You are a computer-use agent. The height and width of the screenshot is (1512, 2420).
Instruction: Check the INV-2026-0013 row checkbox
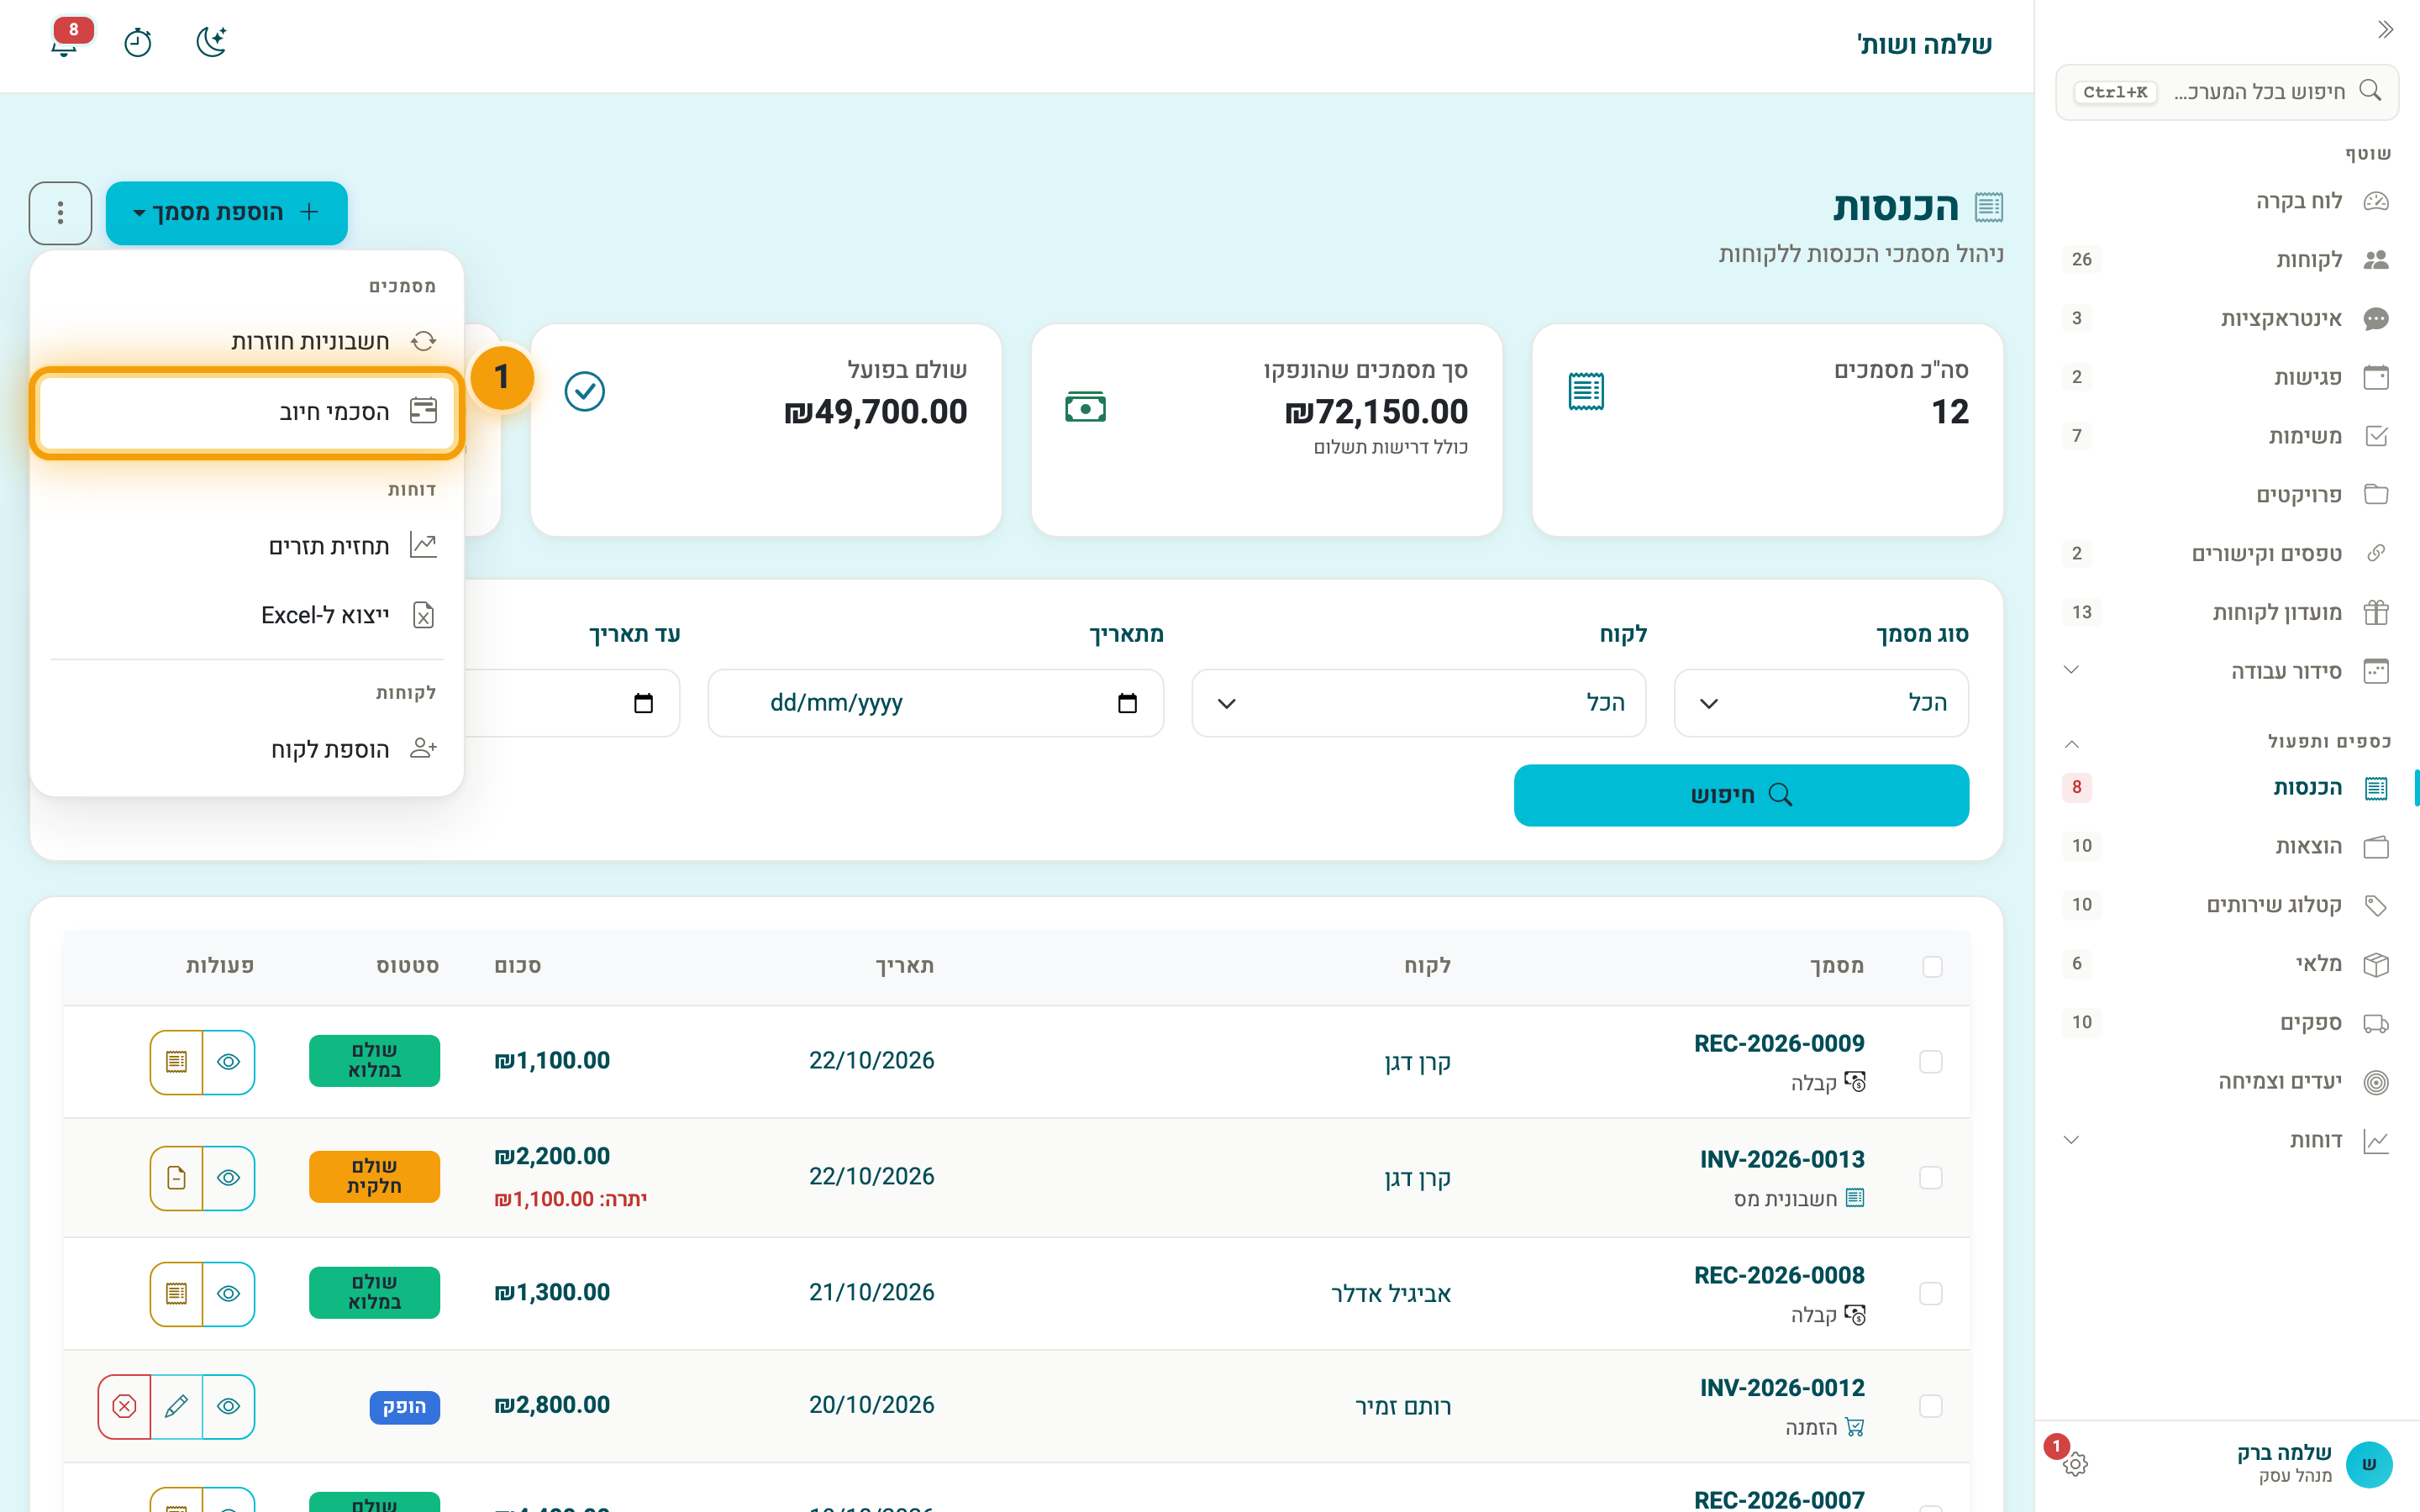(1931, 1178)
